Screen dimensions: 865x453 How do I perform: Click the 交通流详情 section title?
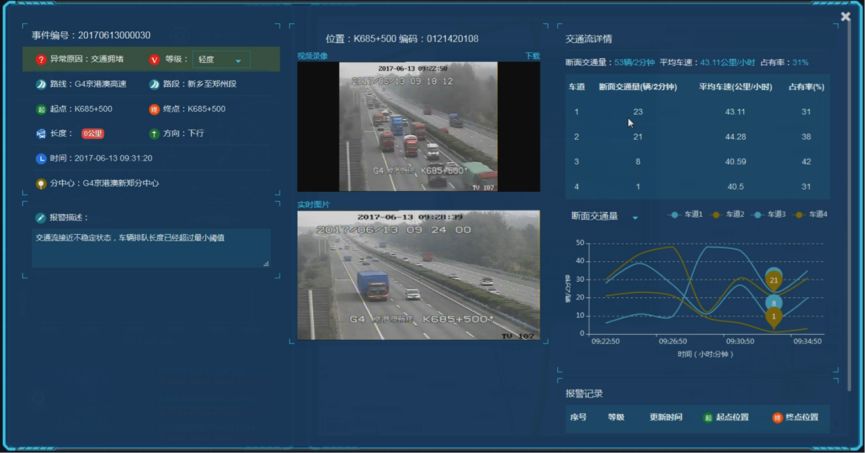pos(588,39)
